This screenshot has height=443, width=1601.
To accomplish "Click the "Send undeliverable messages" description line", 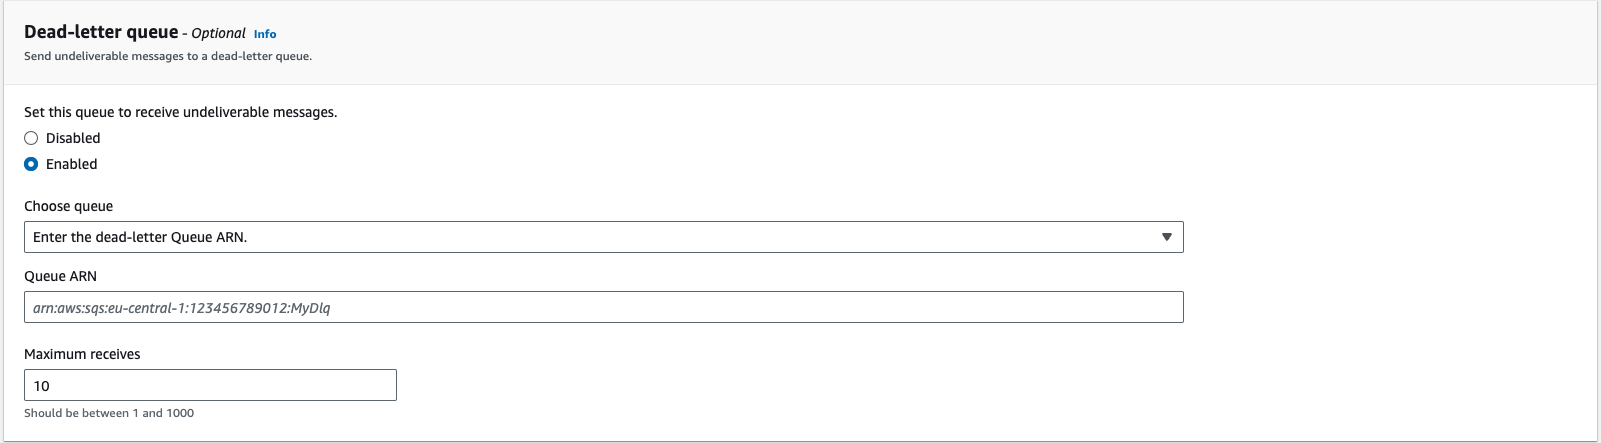I will (168, 56).
